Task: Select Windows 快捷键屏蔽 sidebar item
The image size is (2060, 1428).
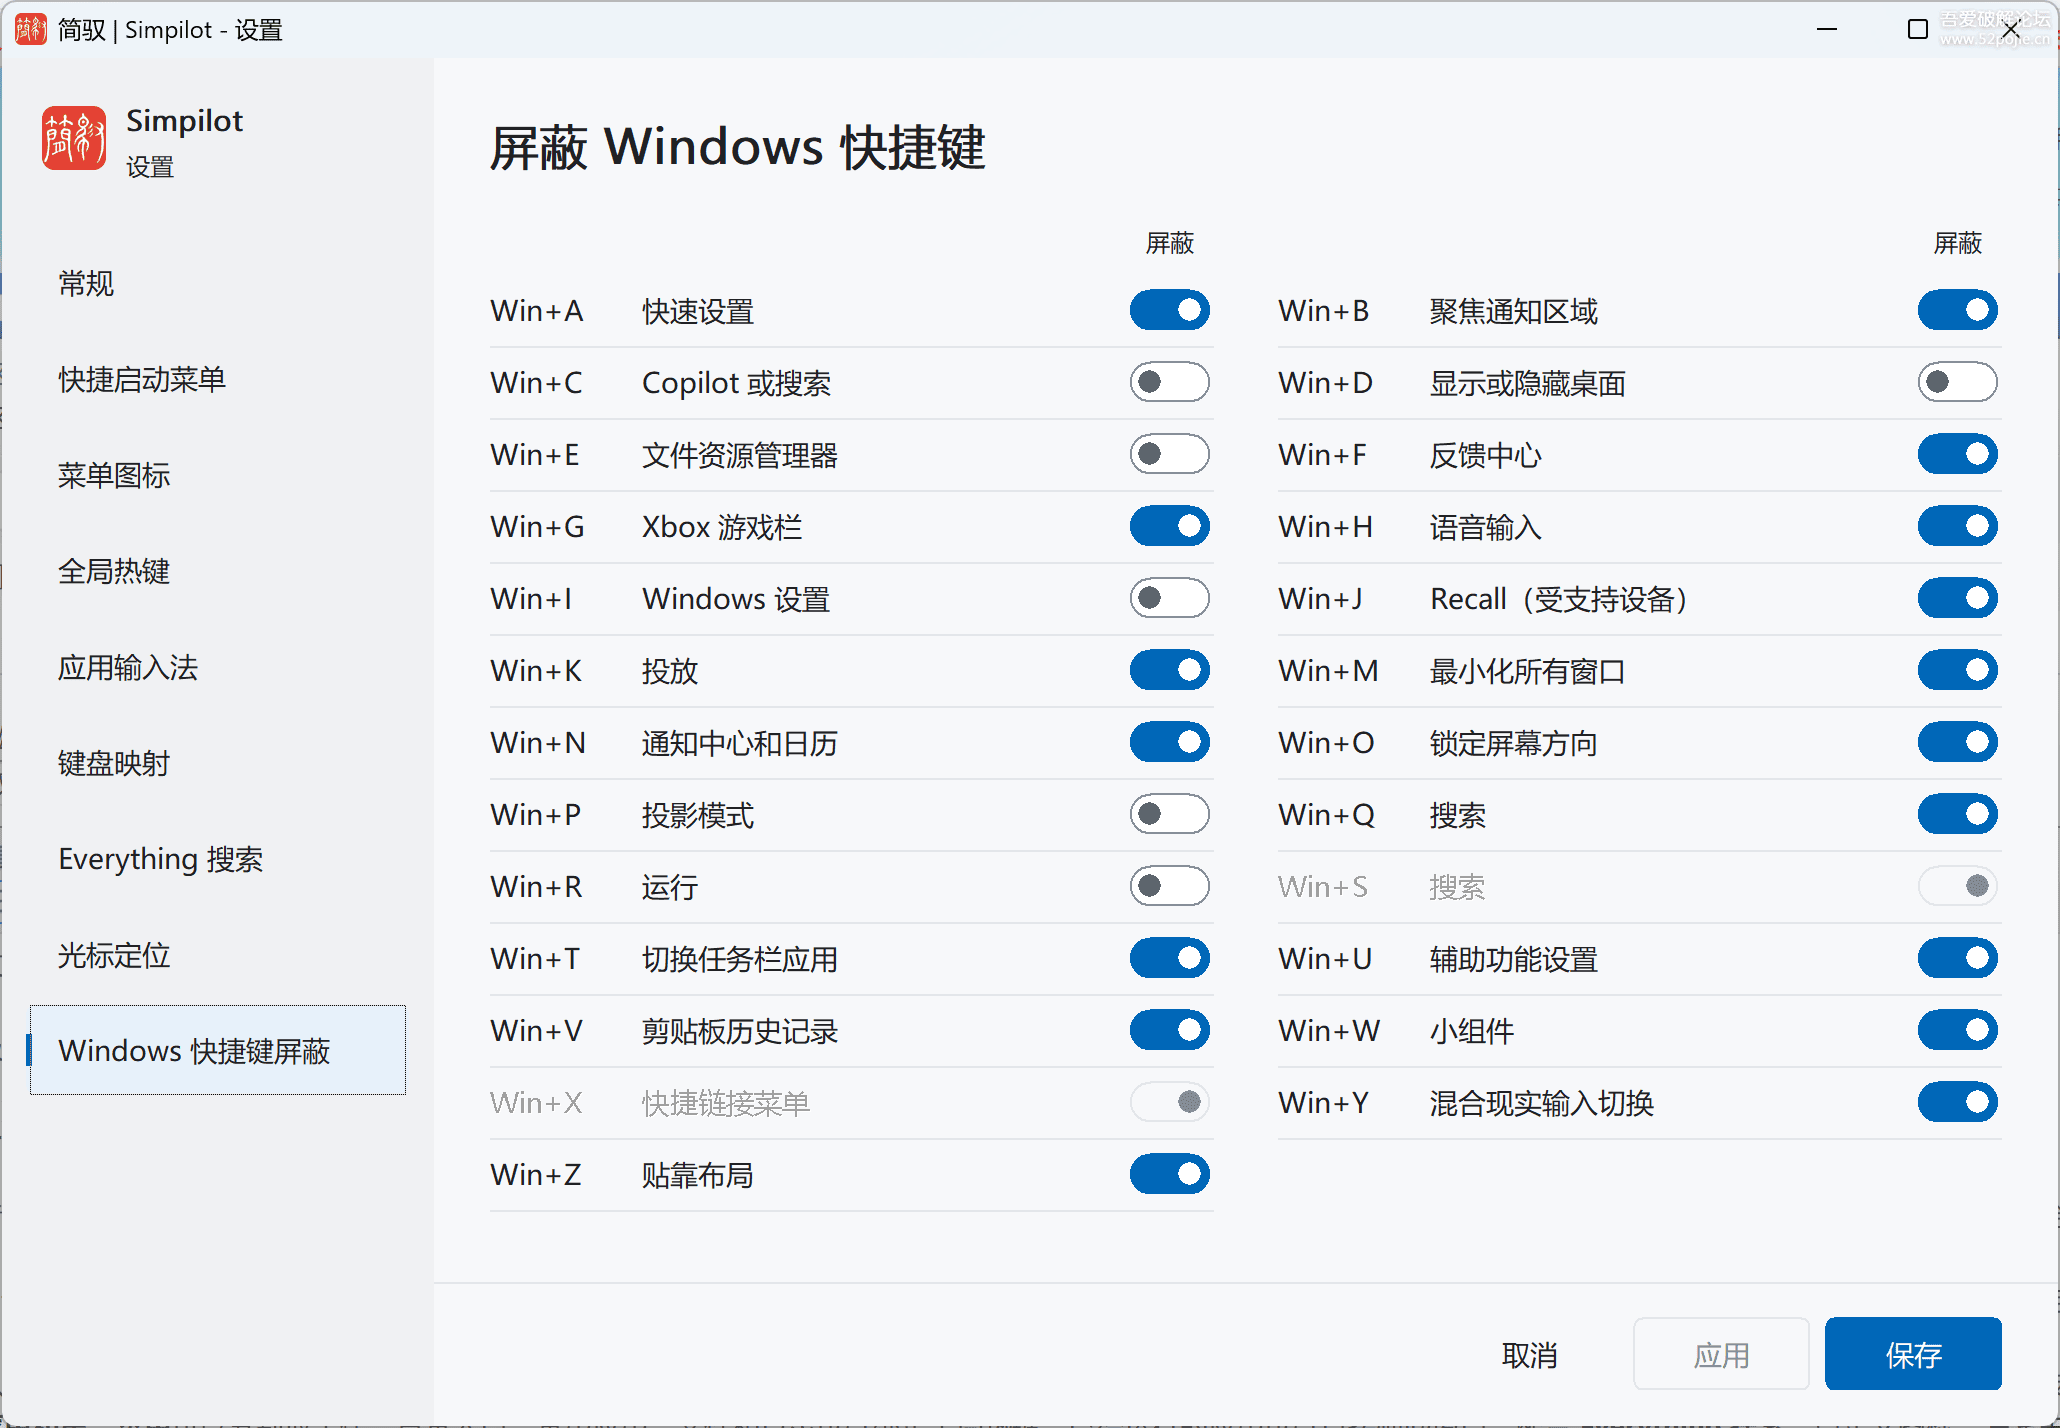Action: pos(218,1051)
